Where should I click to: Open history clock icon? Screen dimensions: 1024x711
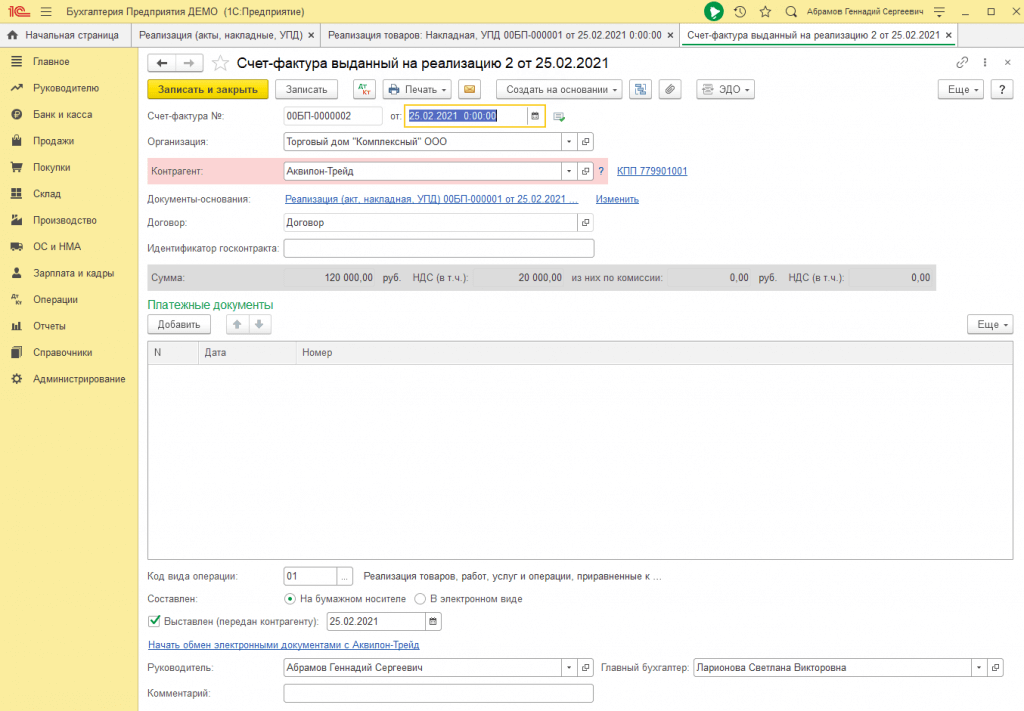(740, 12)
